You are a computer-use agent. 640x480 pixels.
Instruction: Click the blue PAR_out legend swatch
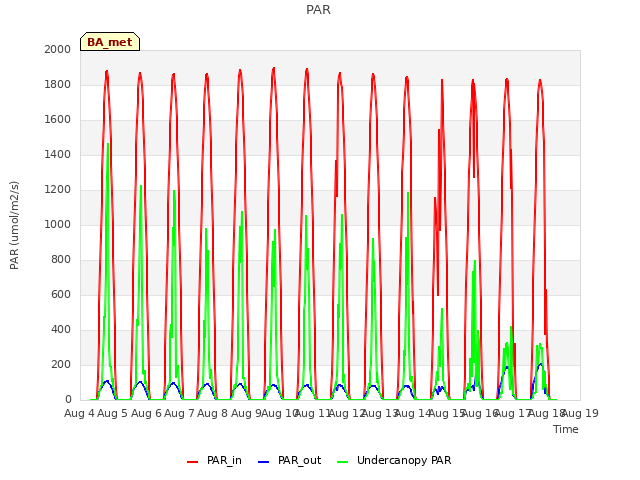(x=264, y=462)
